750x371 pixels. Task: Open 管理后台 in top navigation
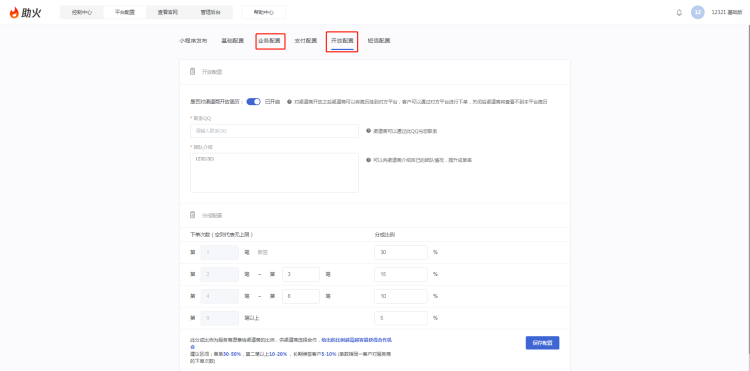tap(210, 12)
